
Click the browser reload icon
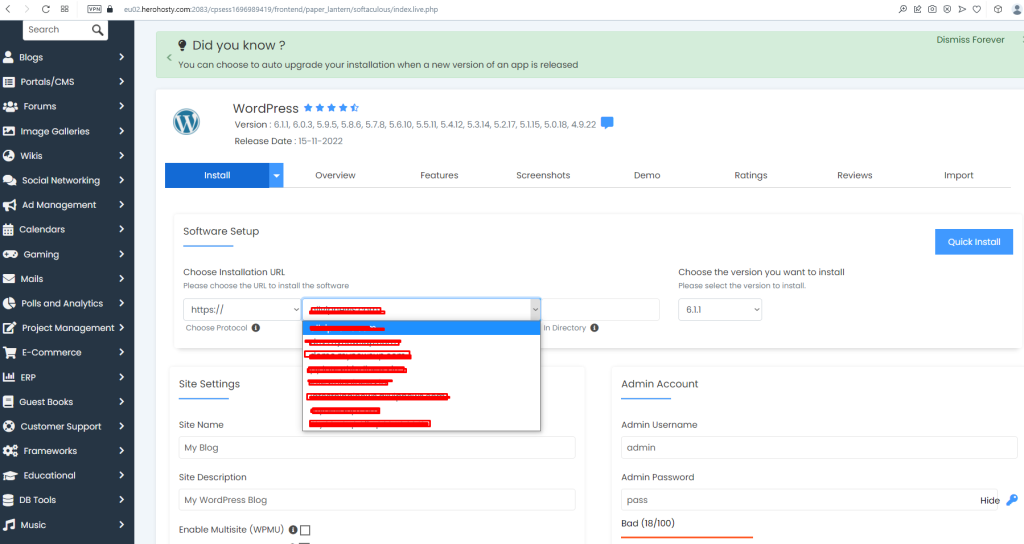[x=46, y=8]
